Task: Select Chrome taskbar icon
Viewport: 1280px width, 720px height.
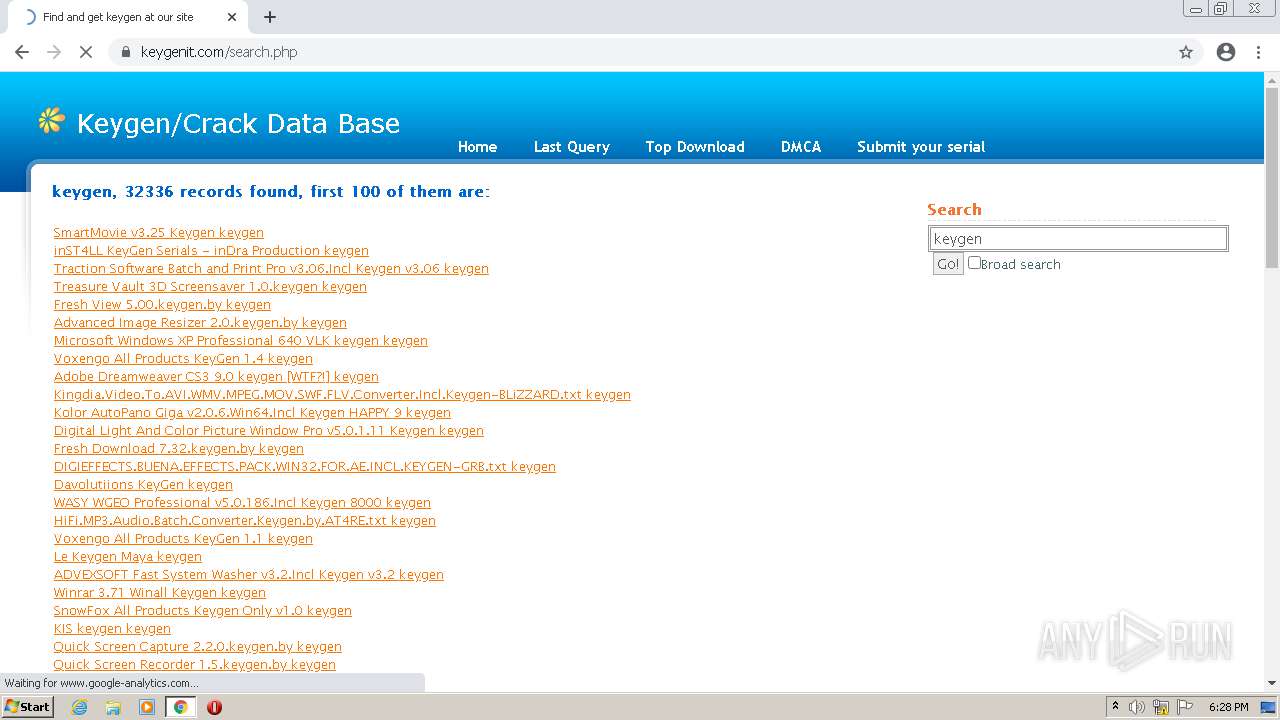Action: click(x=180, y=707)
